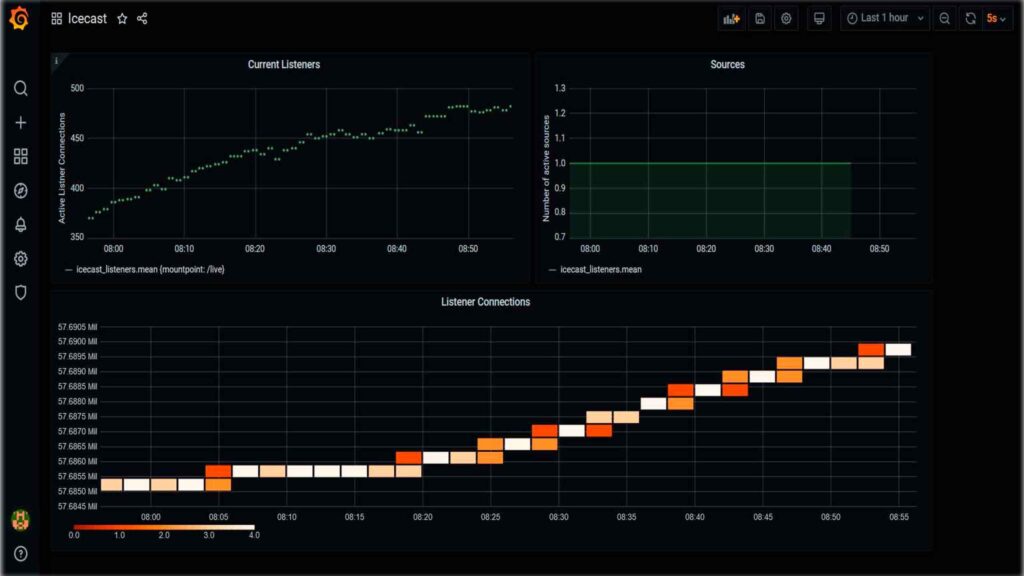1024x576 pixels.
Task: Open the search dashboards icon in sidebar
Action: (x=20, y=88)
